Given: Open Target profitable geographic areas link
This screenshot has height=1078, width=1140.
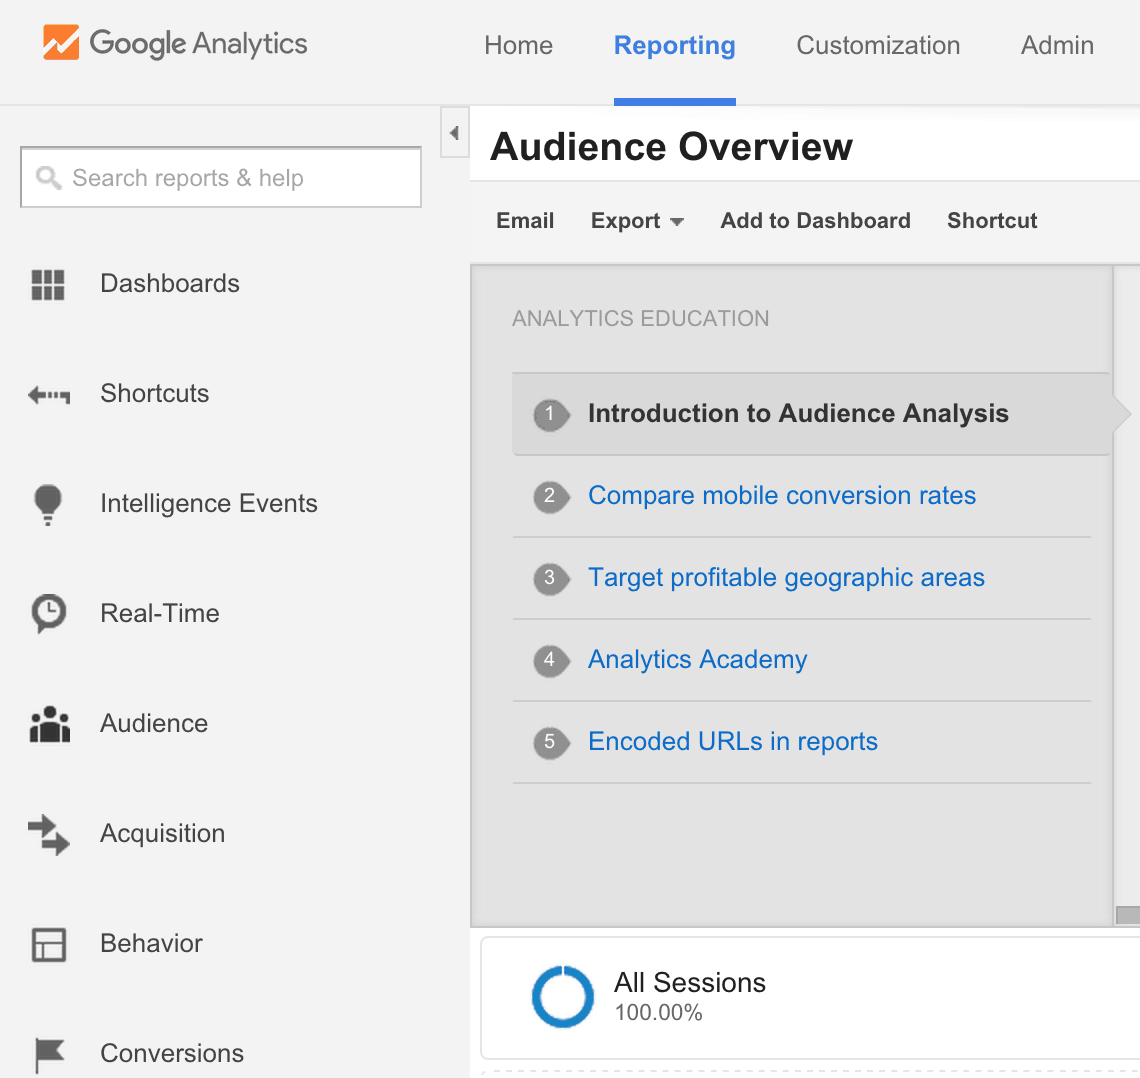Looking at the screenshot, I should coord(786,577).
